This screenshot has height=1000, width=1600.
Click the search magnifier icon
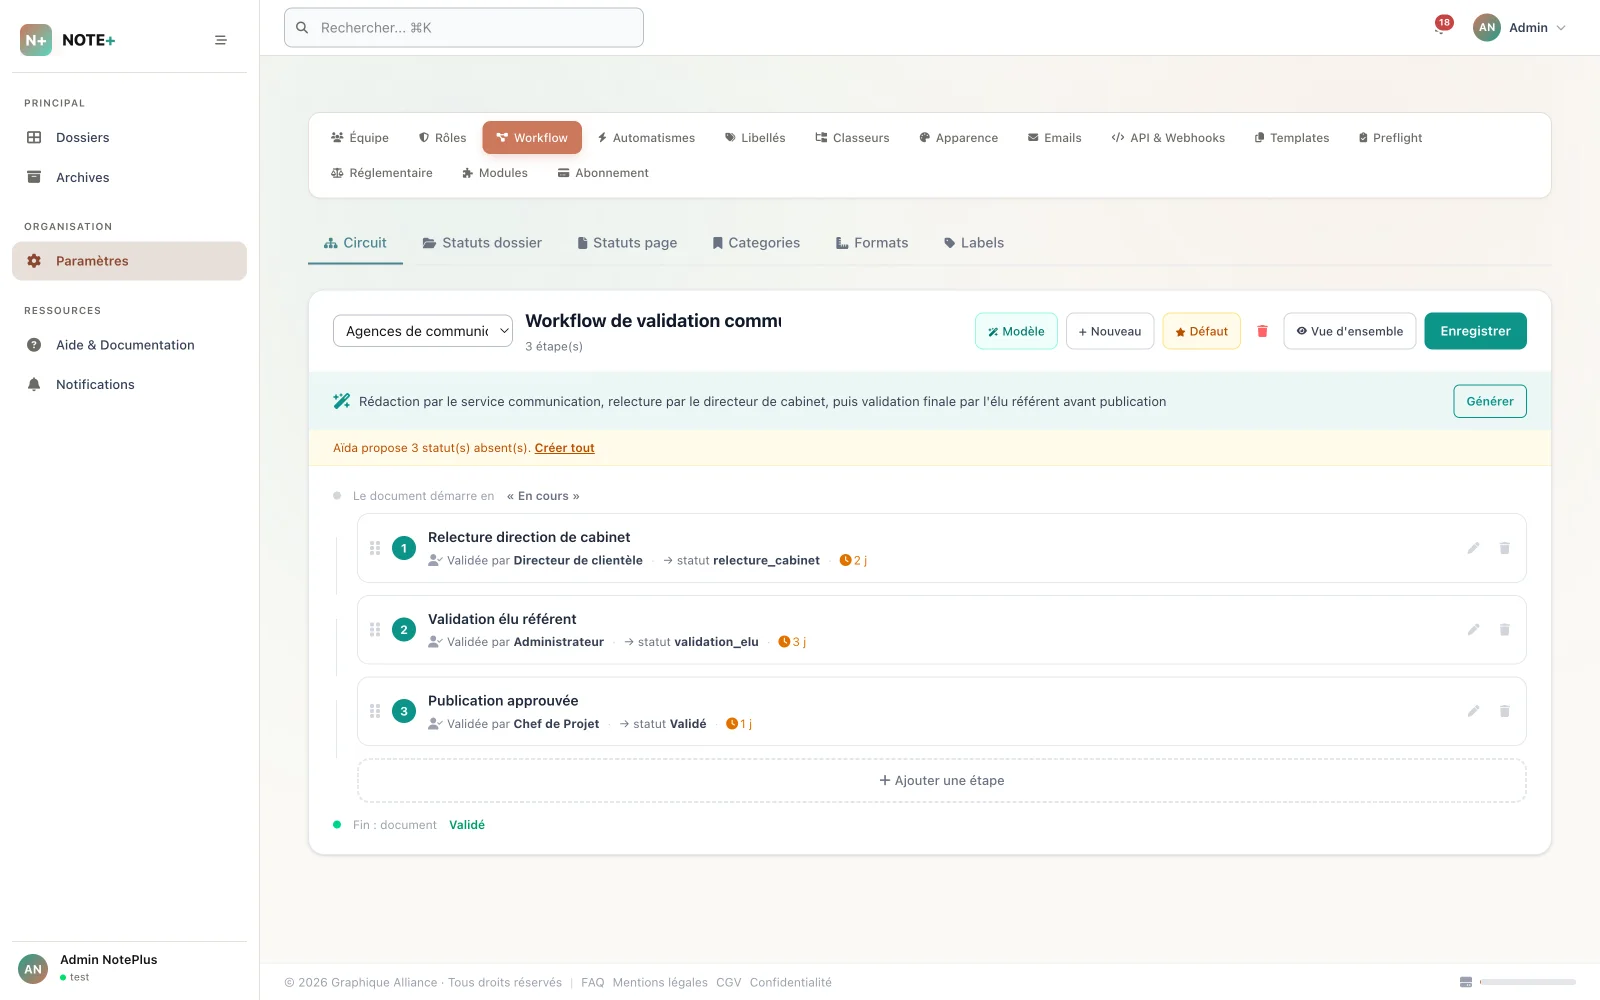point(302,28)
